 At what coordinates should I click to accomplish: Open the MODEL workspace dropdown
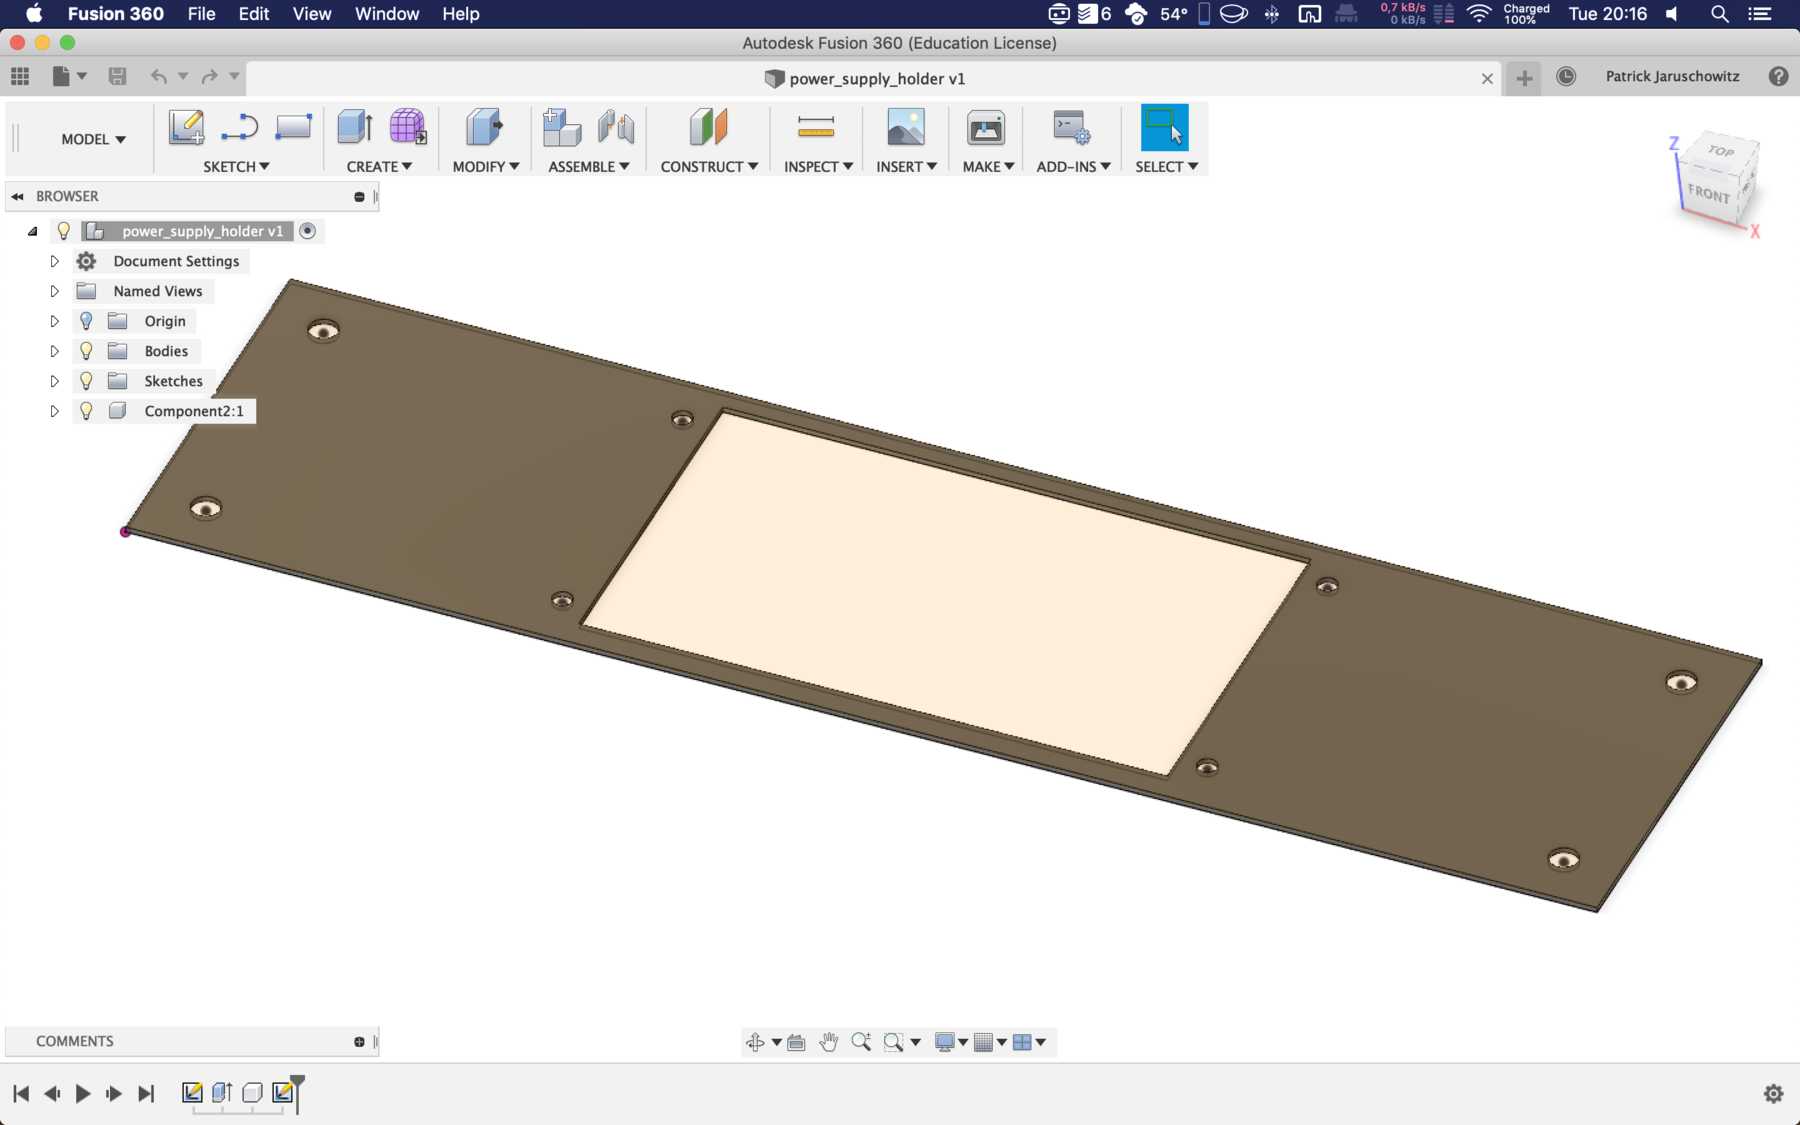[93, 139]
